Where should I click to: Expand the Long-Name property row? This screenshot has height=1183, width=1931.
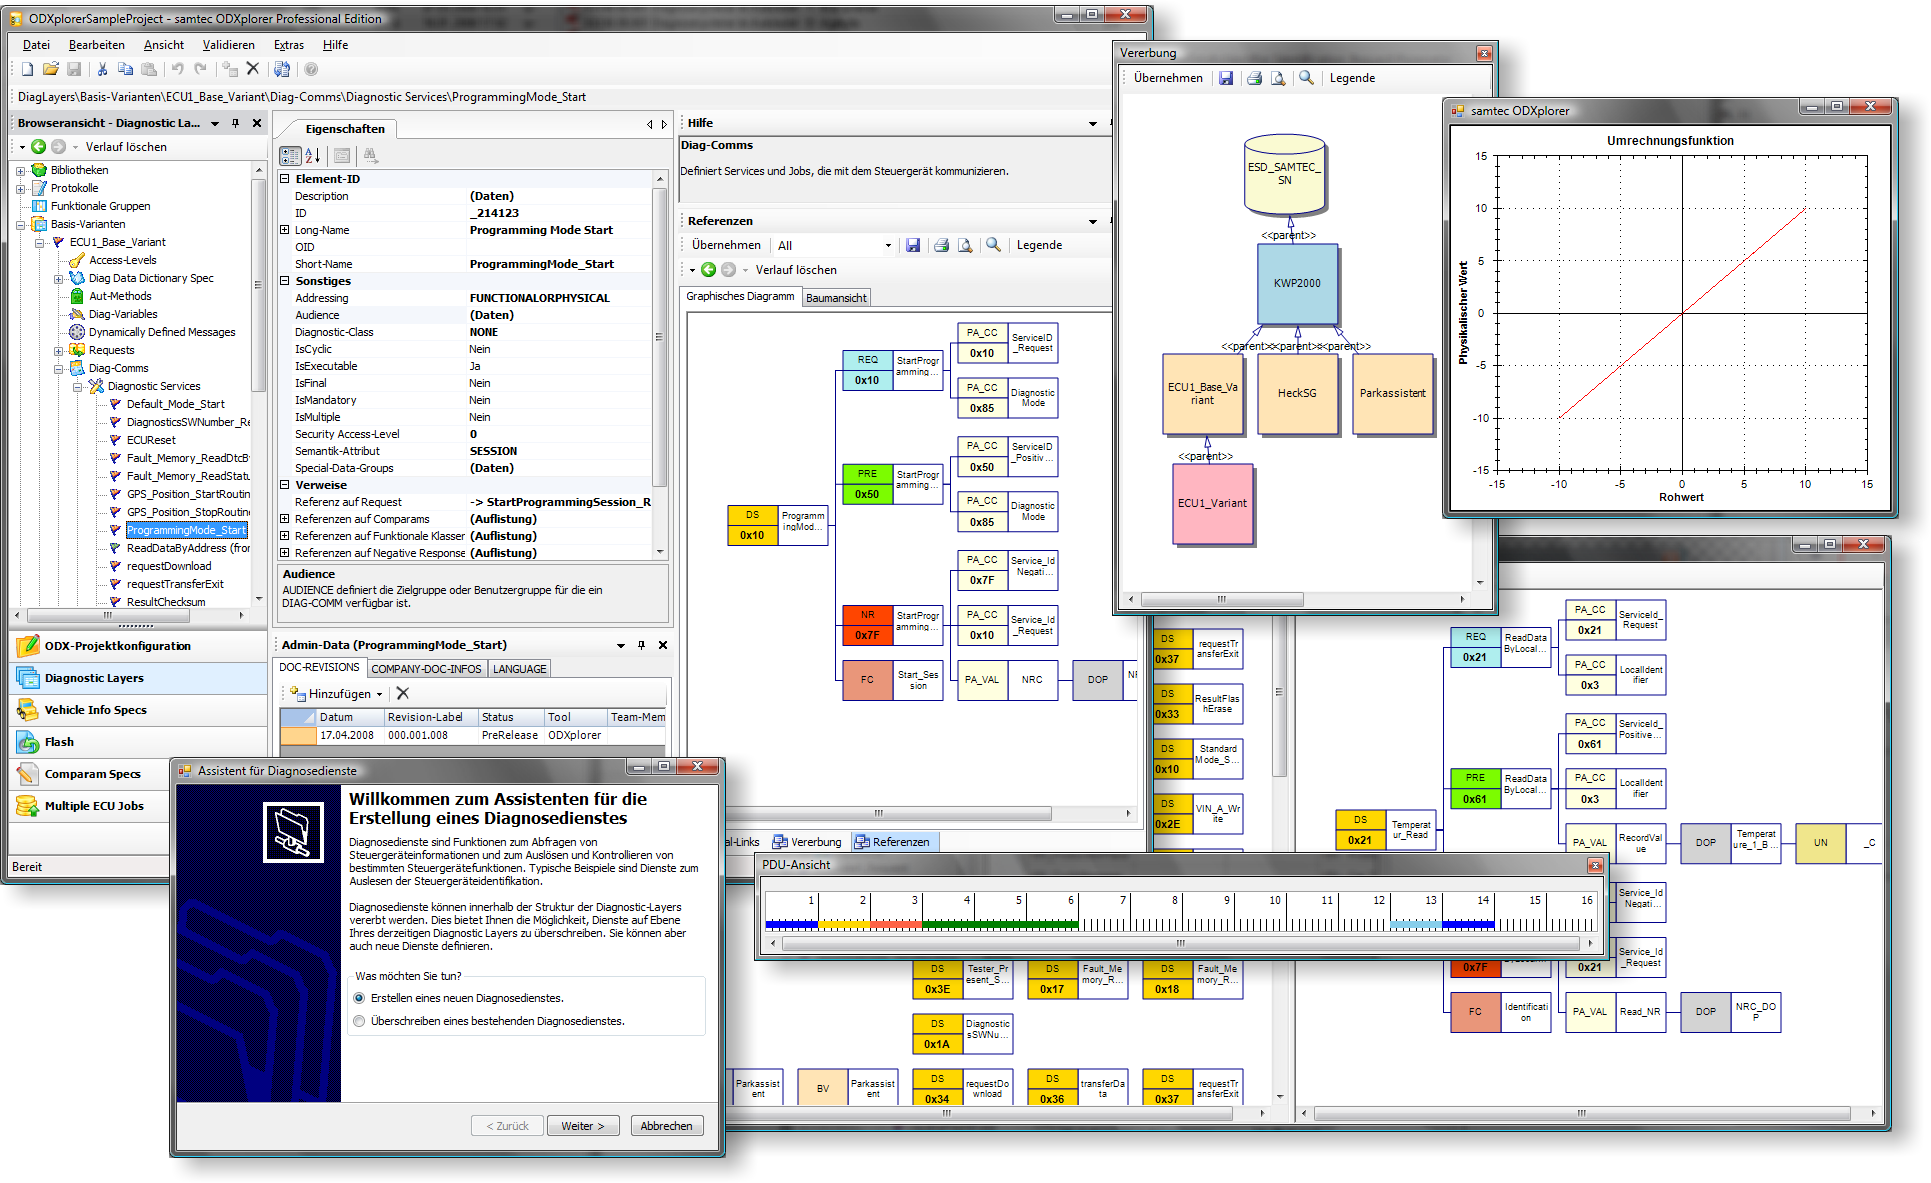(x=285, y=230)
